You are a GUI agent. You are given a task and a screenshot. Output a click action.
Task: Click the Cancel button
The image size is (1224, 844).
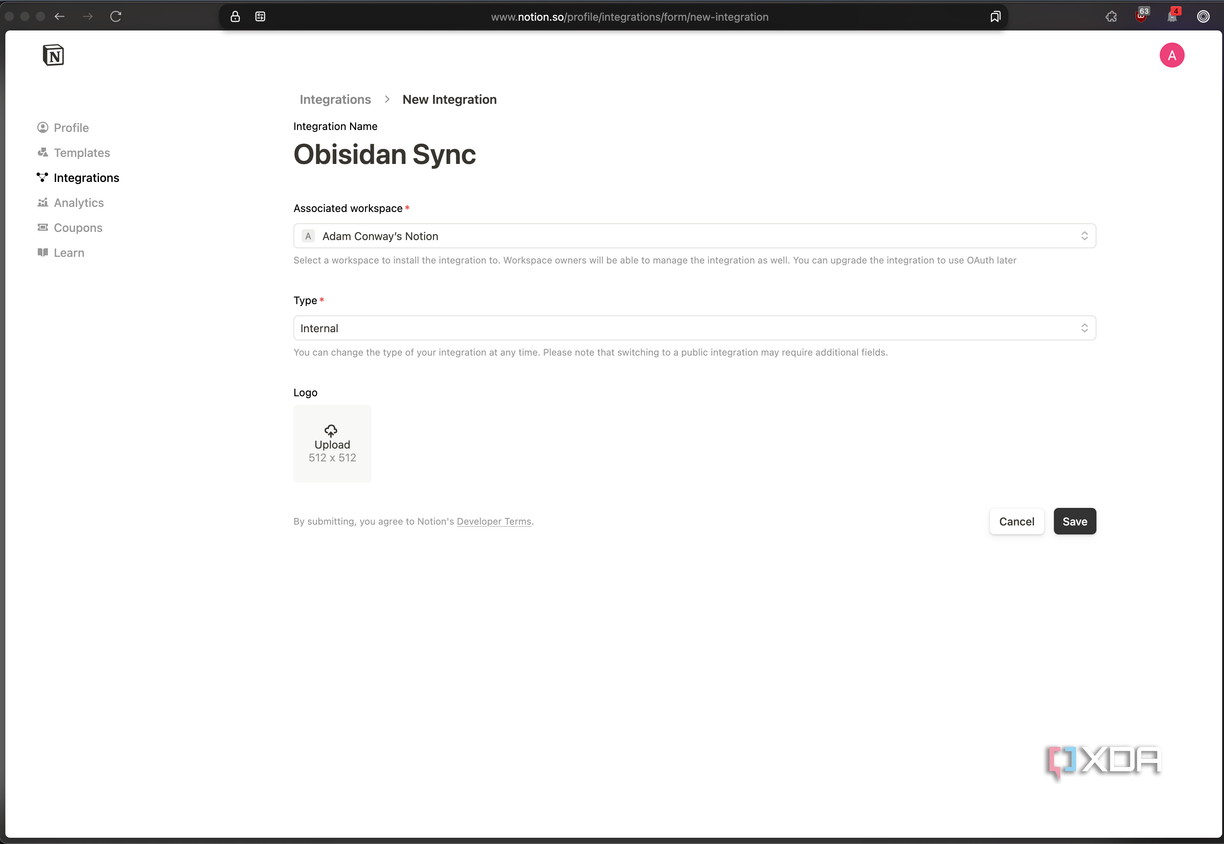pyautogui.click(x=1017, y=522)
